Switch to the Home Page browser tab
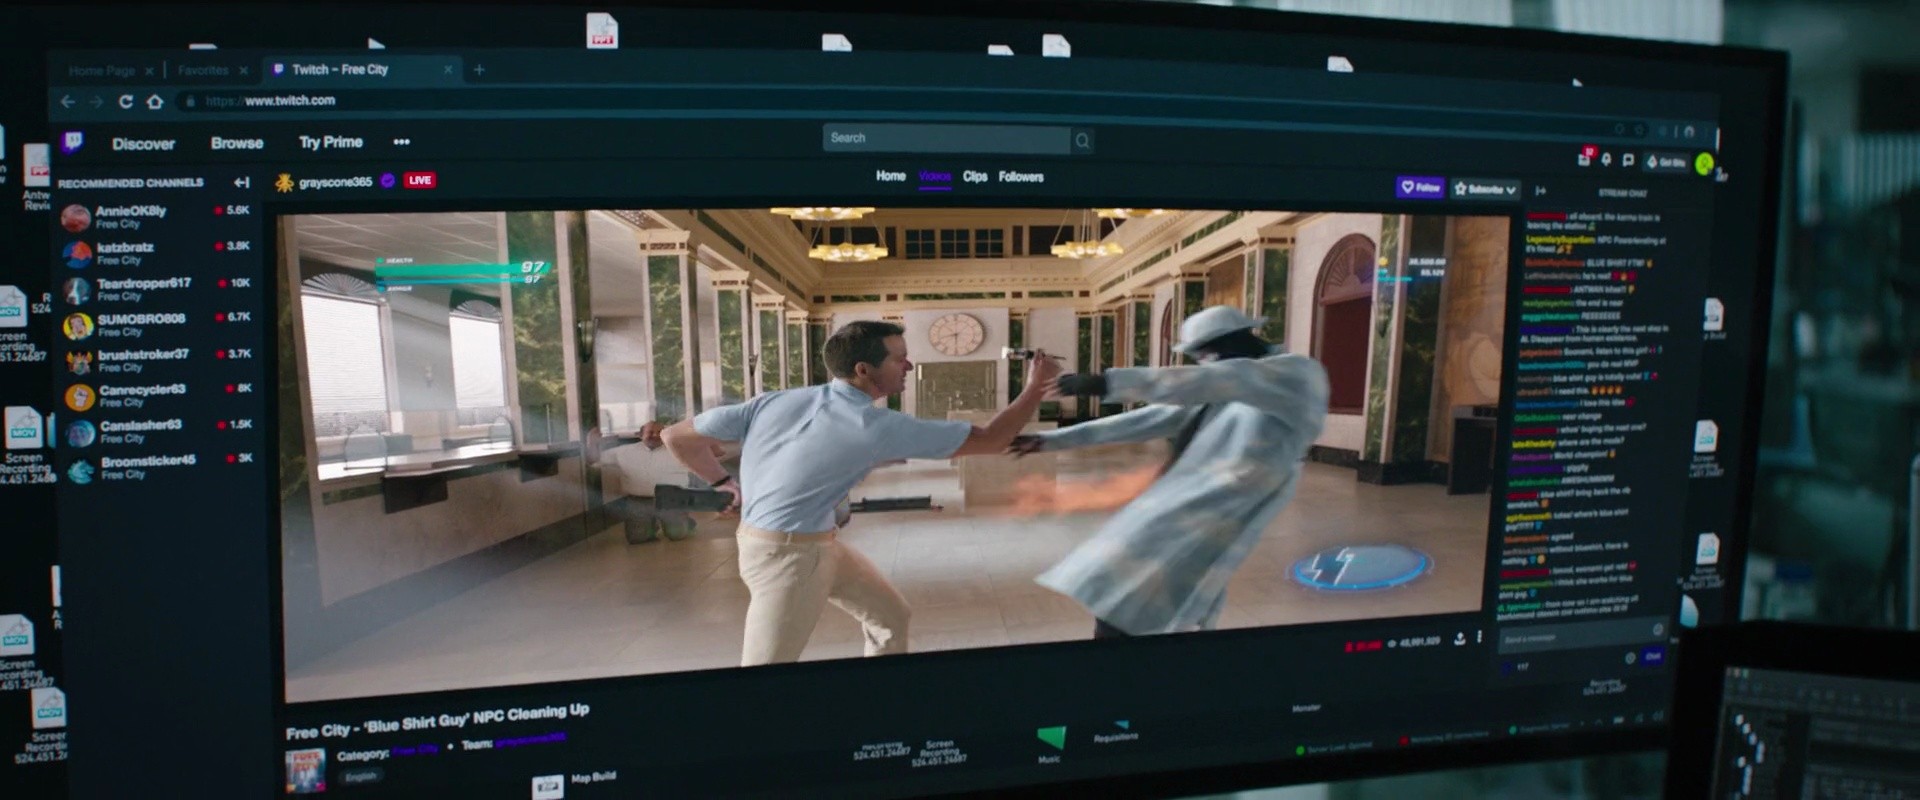The height and width of the screenshot is (800, 1920). click(102, 71)
